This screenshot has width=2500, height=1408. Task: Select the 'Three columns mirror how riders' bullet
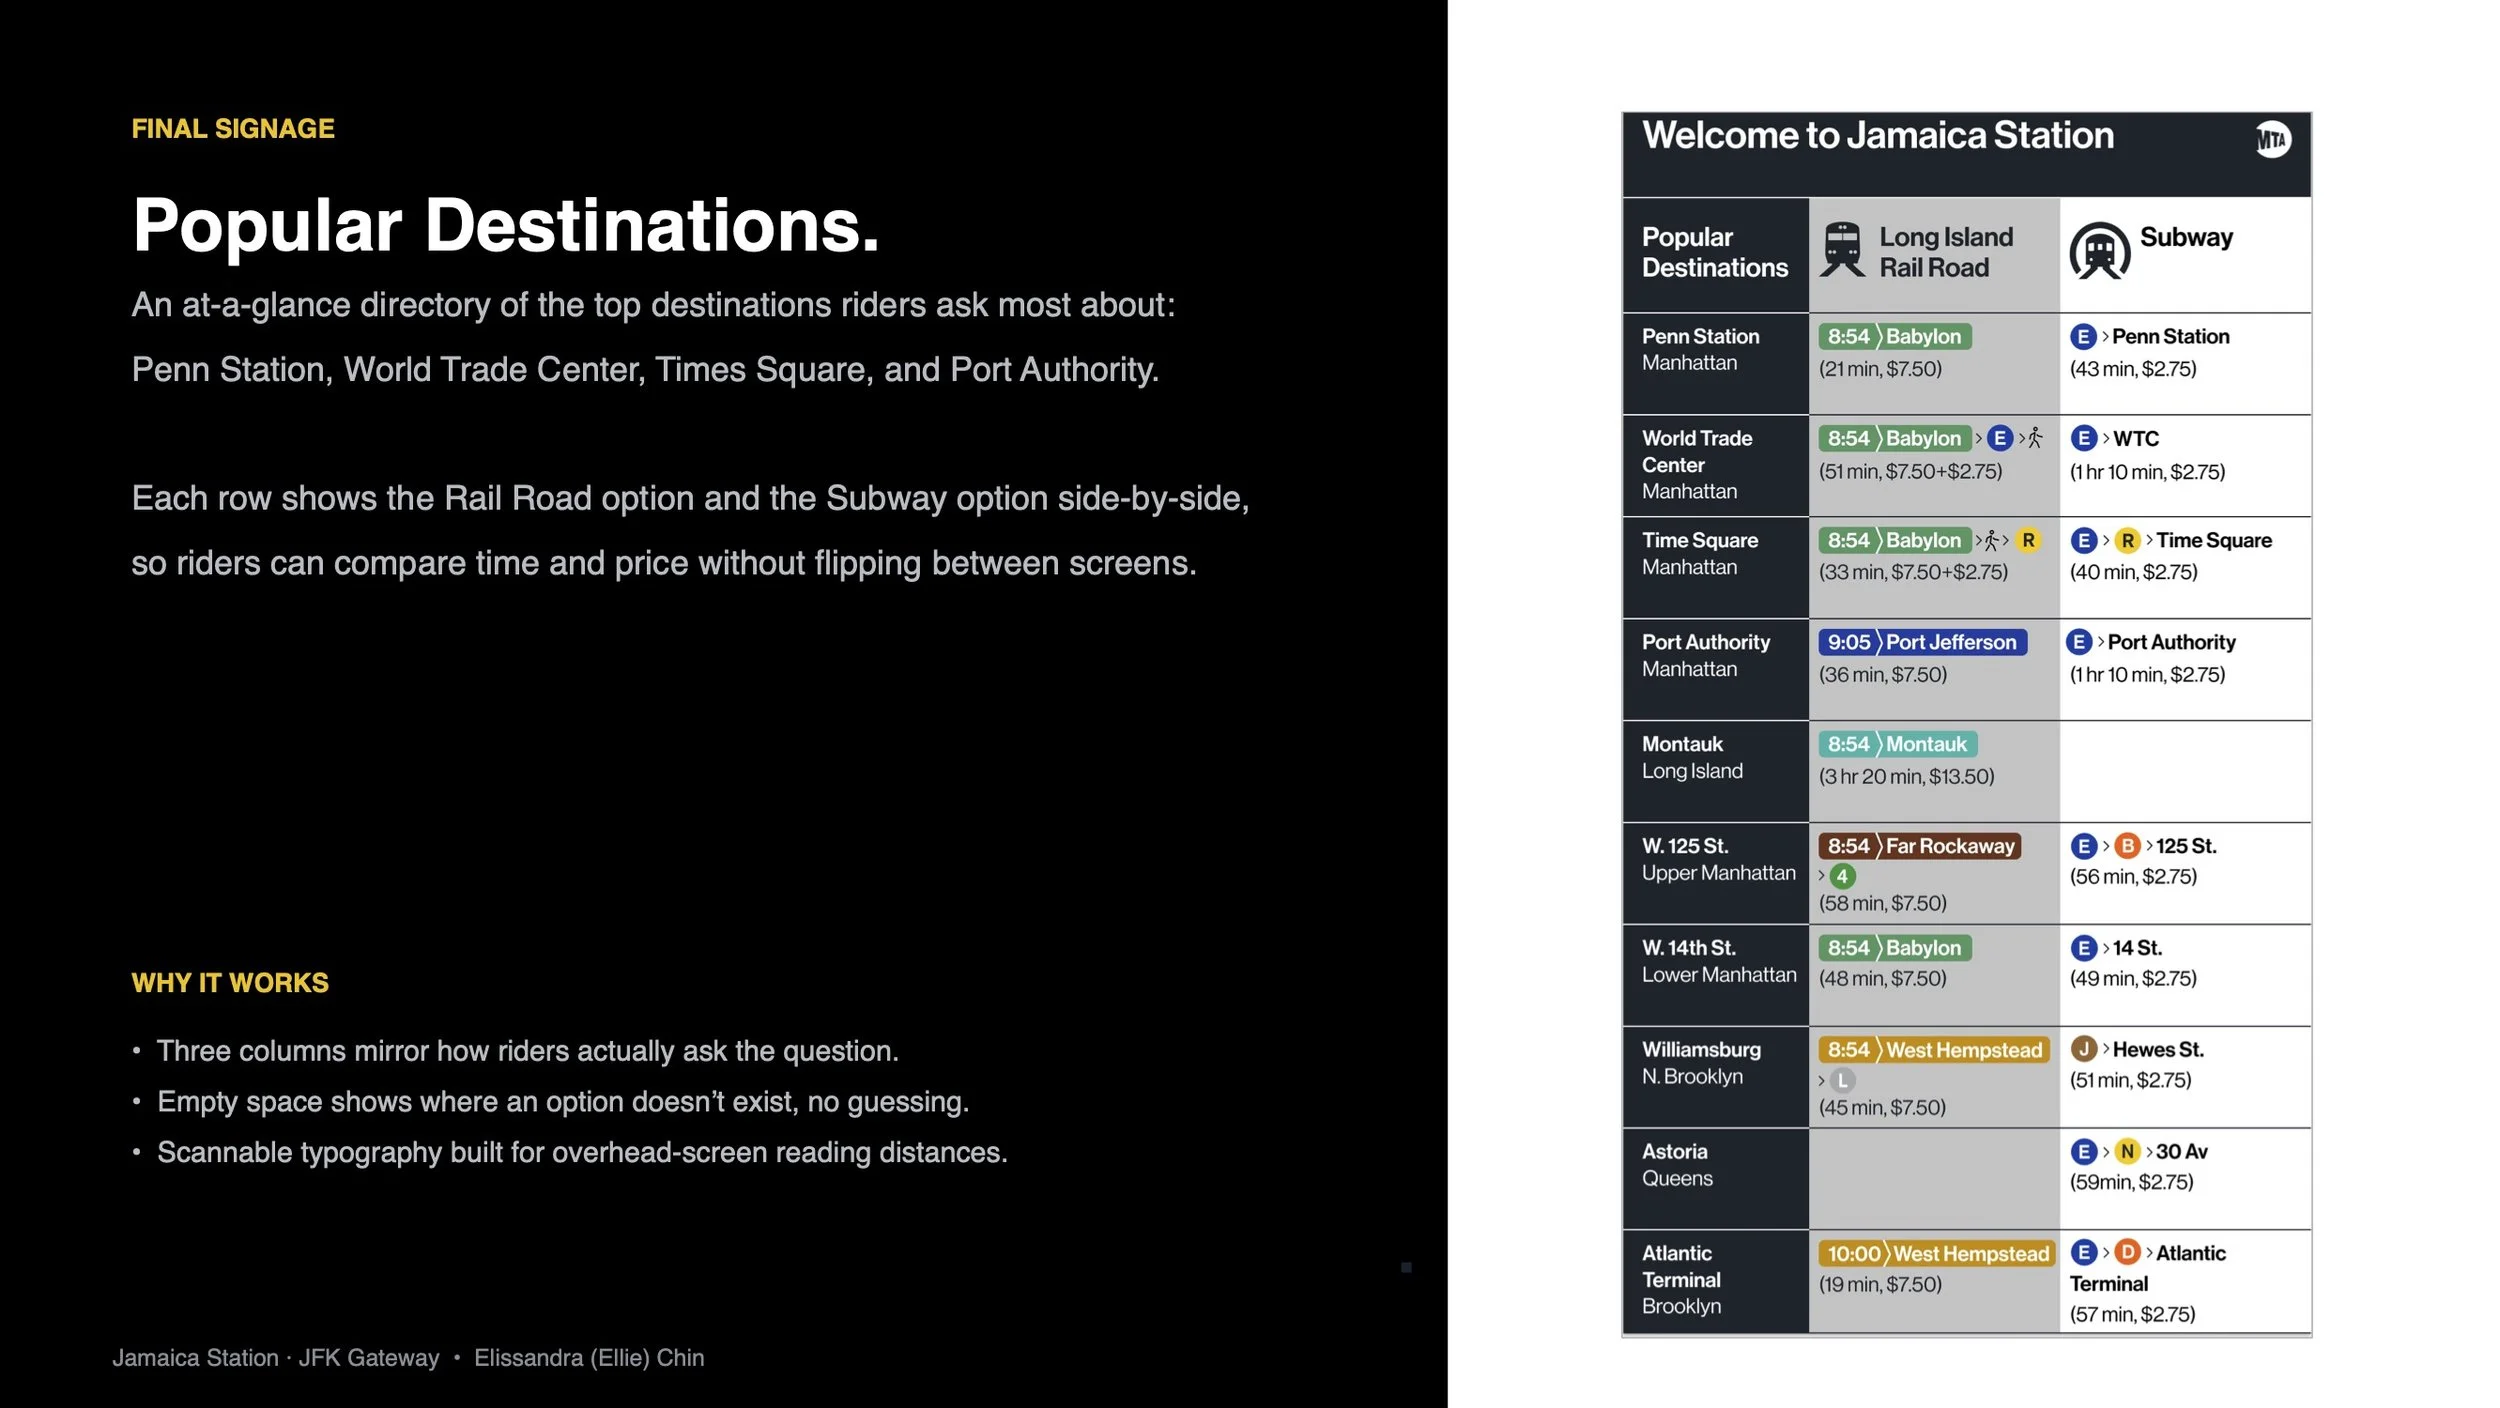(528, 1051)
